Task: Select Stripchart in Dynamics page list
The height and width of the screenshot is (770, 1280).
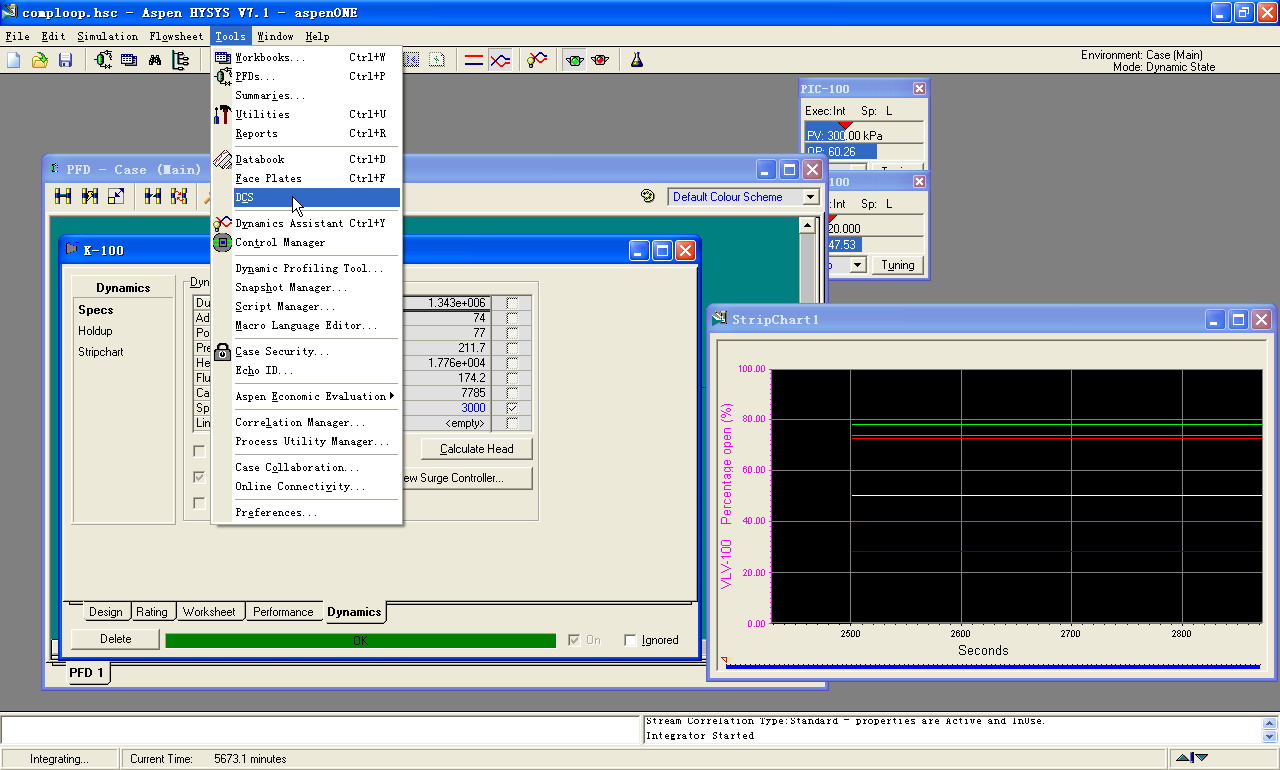Action: (101, 352)
